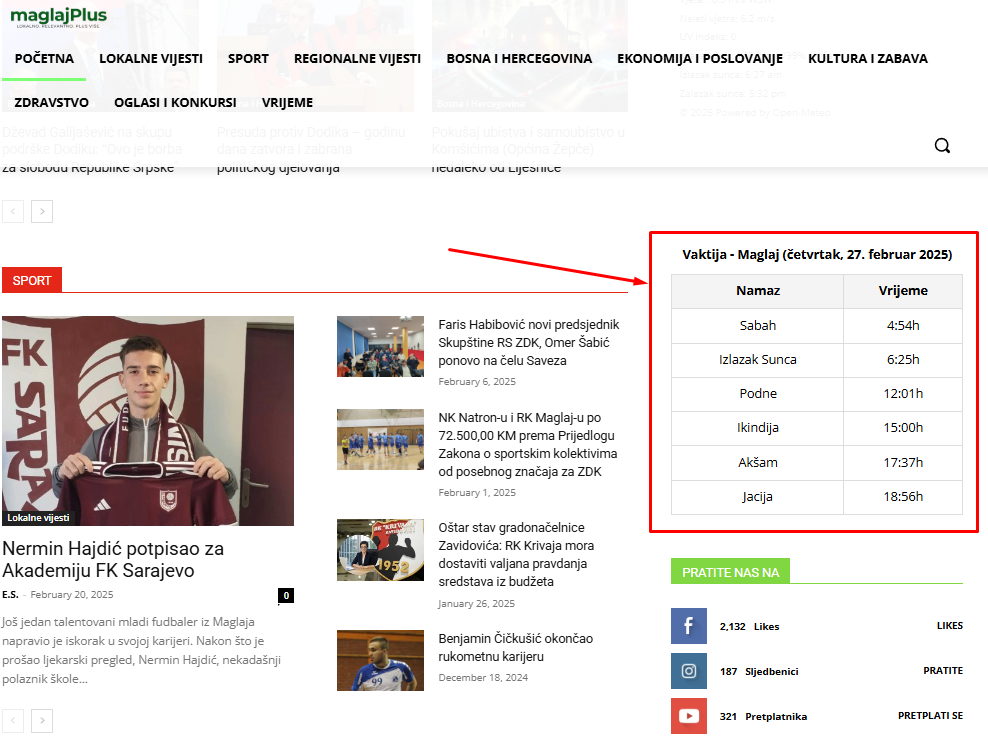Open Nermin Hajdić Akademija FK Sarajevo headline
This screenshot has height=752, width=988.
tap(113, 560)
